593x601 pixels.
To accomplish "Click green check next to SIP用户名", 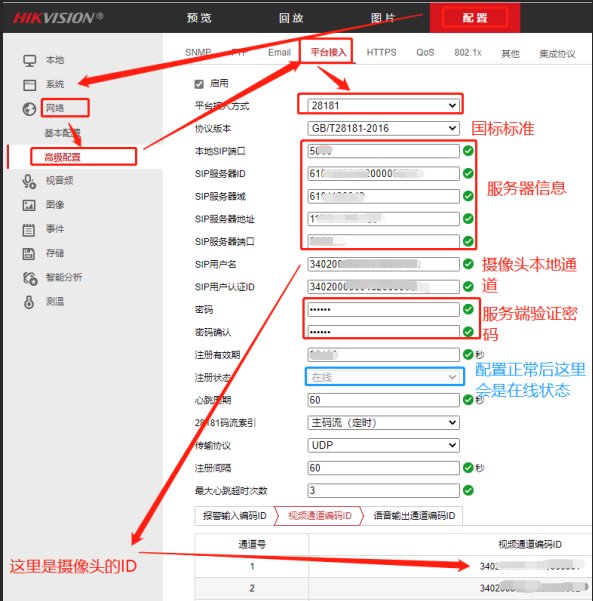I will [468, 264].
